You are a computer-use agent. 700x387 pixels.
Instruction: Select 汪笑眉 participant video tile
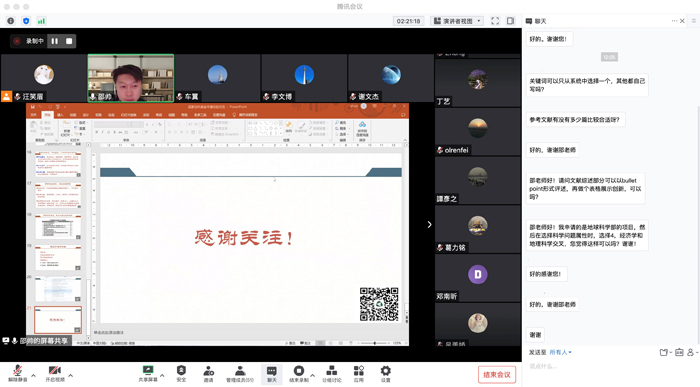43,78
